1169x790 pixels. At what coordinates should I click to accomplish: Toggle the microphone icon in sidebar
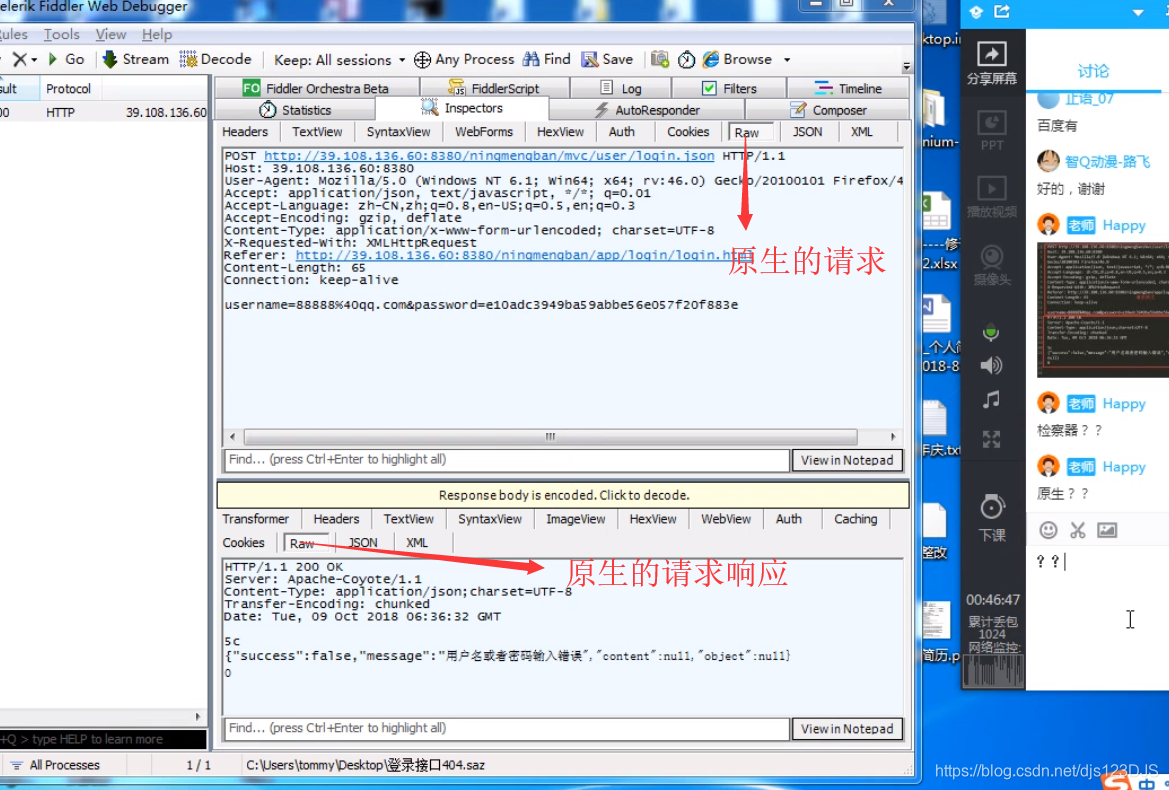(991, 332)
